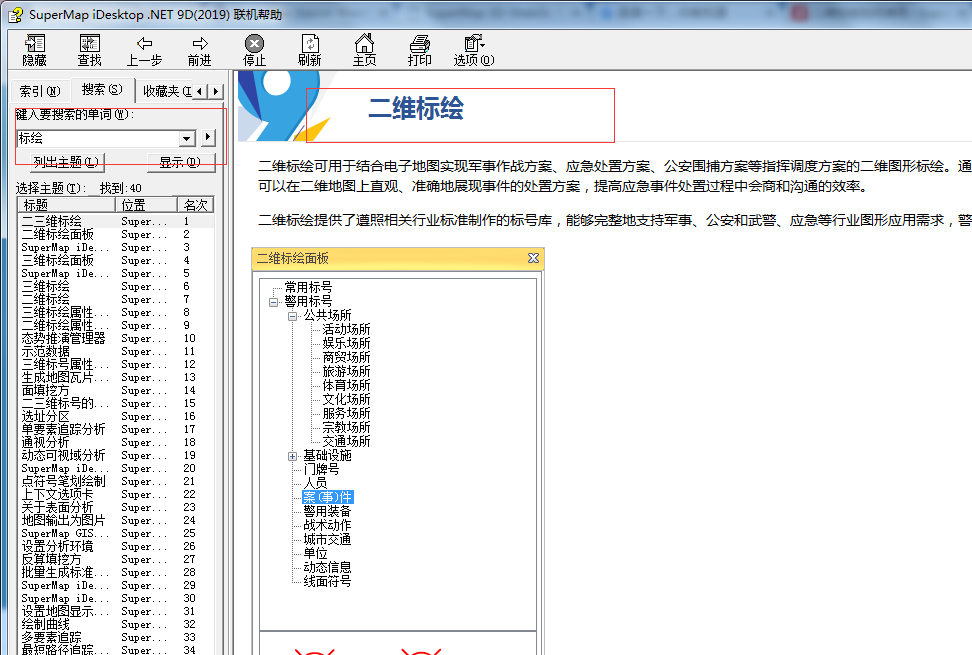
Task: Stop loading with the 停止 icon
Action: point(254,50)
